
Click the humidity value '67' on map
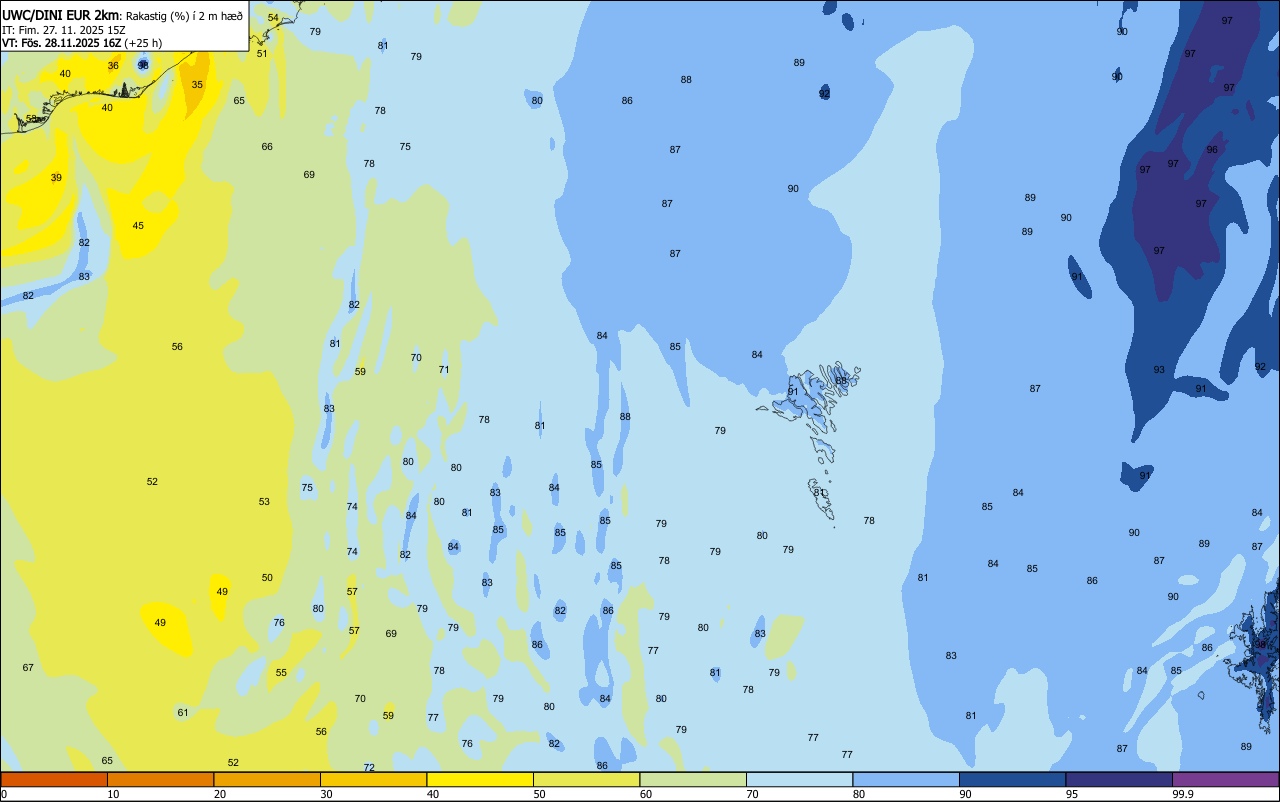coord(28,668)
